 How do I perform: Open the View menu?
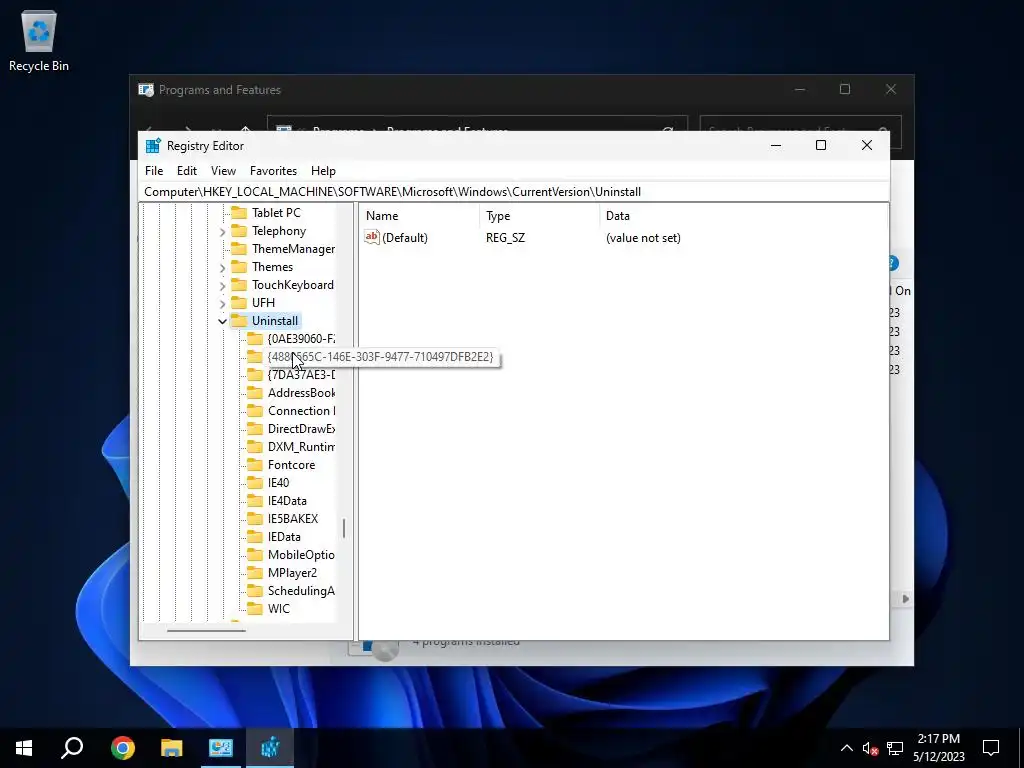point(223,170)
